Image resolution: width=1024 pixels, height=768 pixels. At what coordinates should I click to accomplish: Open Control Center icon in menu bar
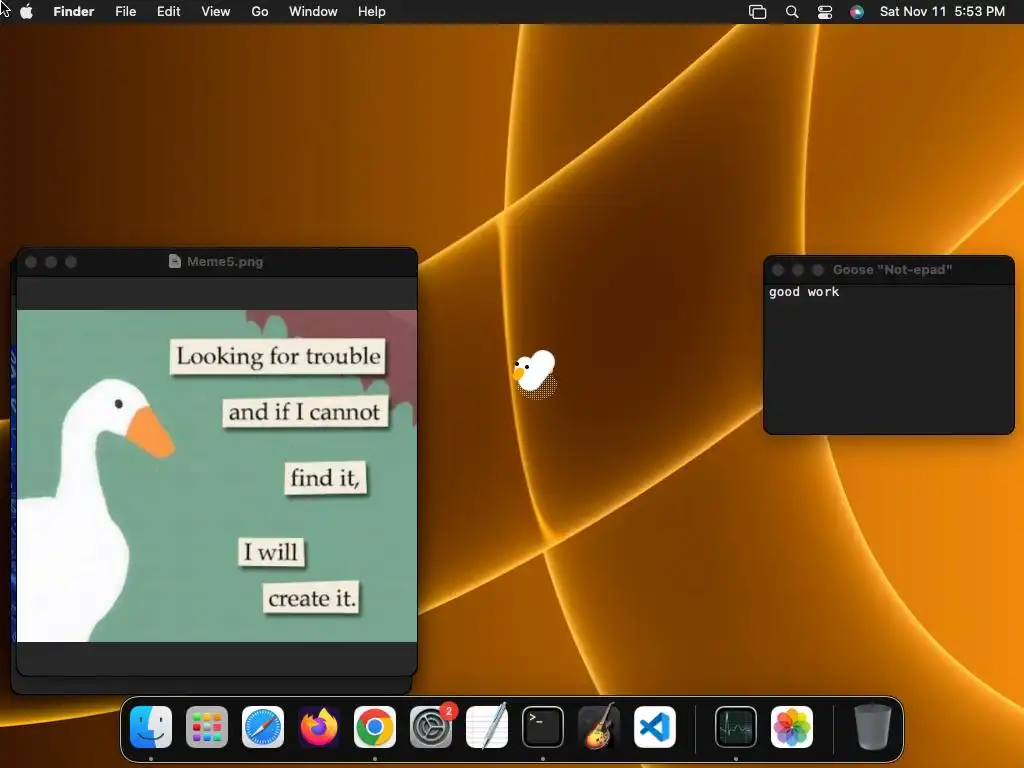click(x=825, y=12)
